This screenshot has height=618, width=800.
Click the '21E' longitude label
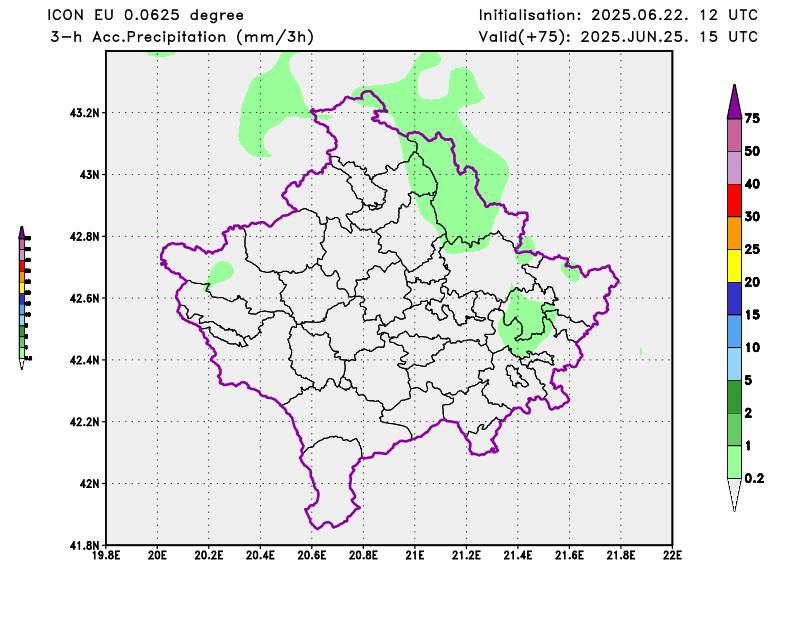coord(415,555)
